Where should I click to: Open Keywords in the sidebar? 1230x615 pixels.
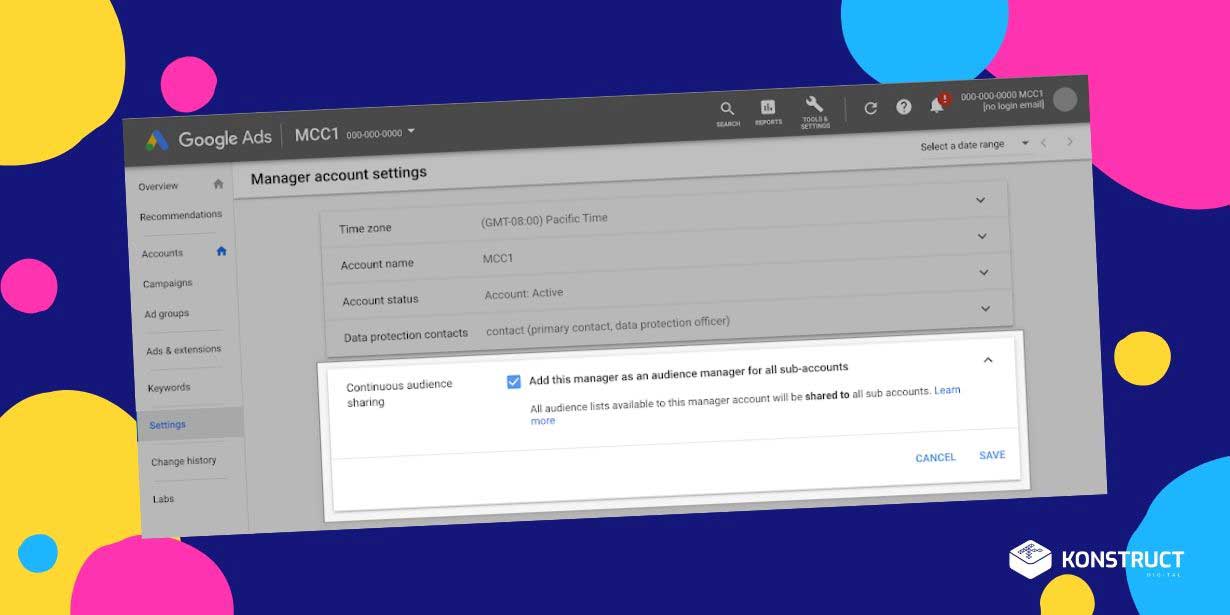coord(168,387)
